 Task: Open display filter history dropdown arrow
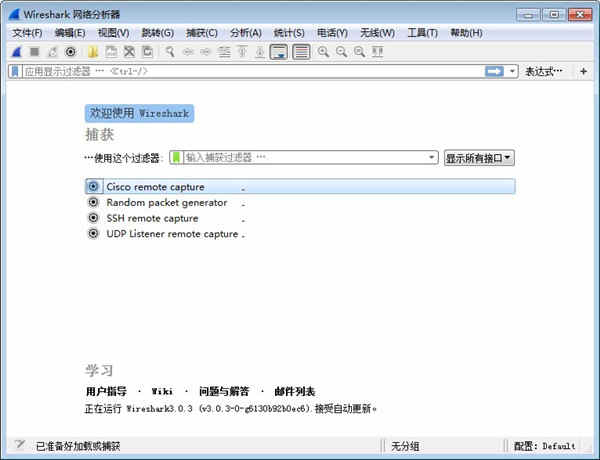[512, 71]
